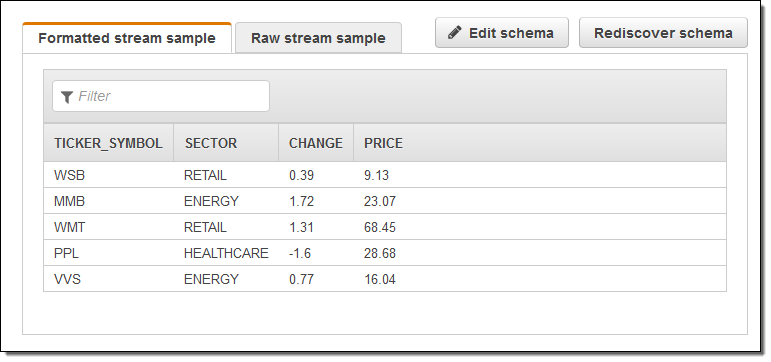
Task: Click the CHANGE column header
Action: [316, 143]
